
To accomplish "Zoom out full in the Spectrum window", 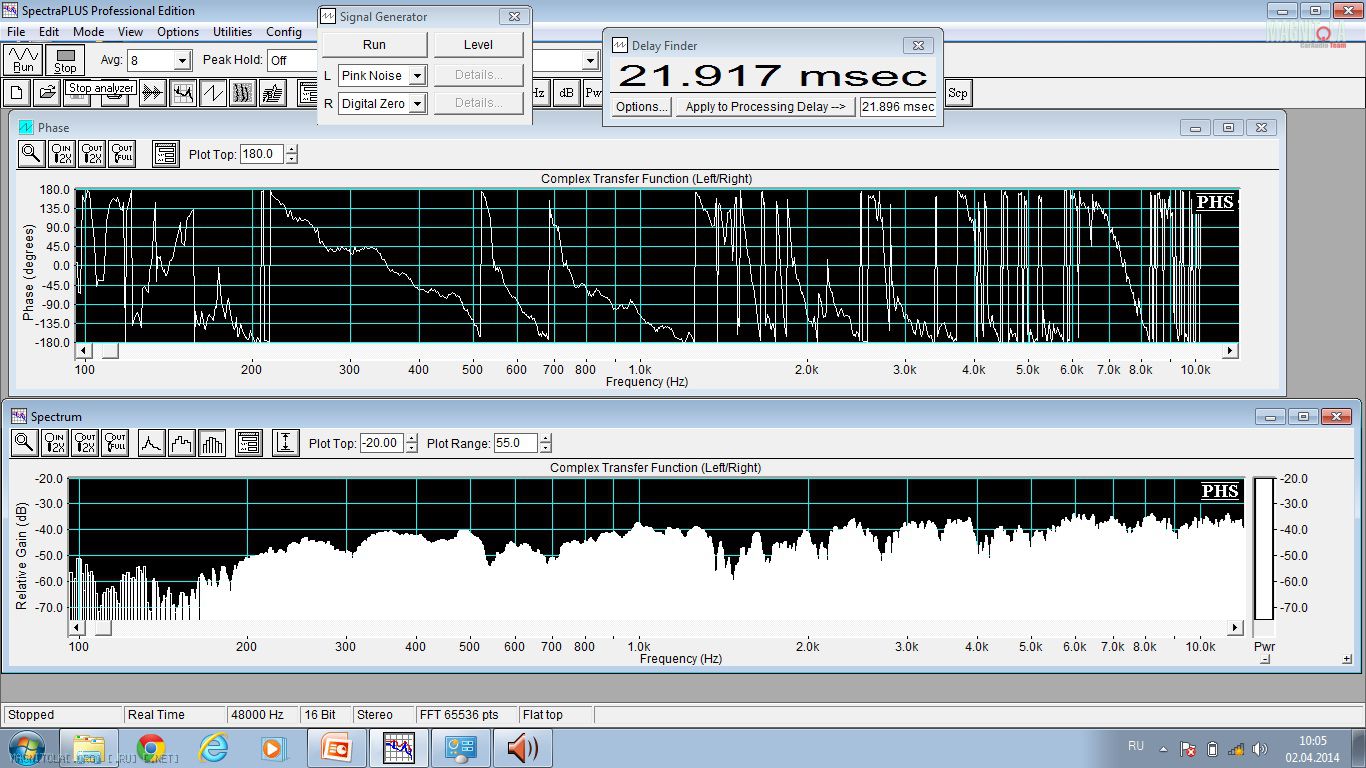I will click(x=114, y=443).
